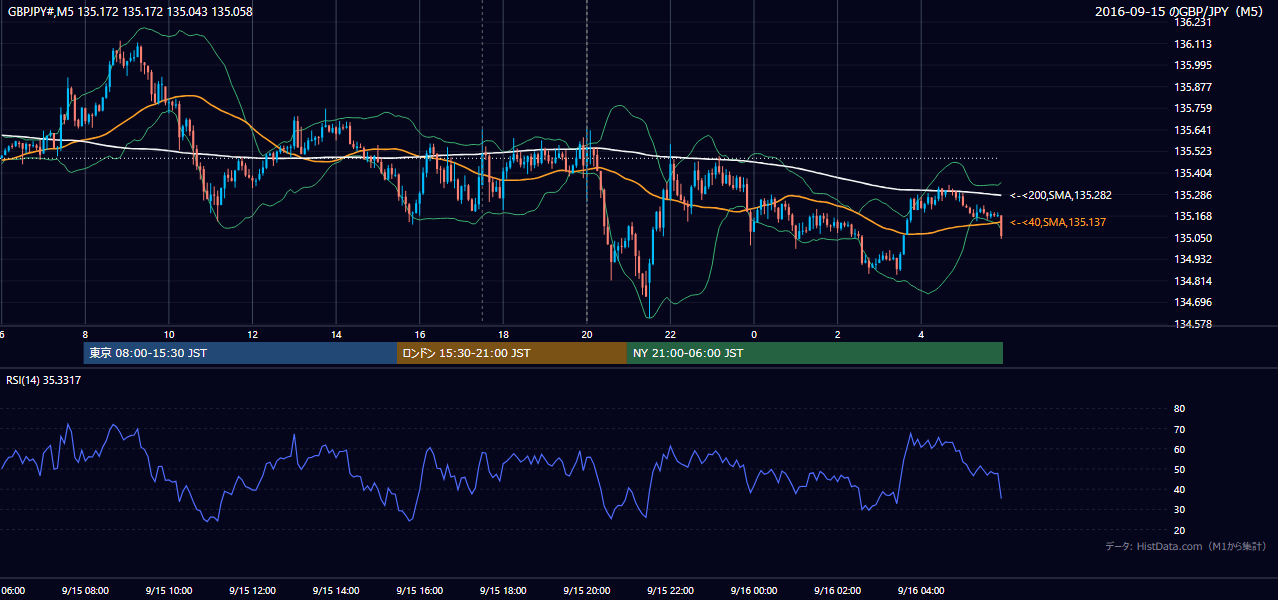Click the RSI scale level 70
This screenshot has width=1278, height=600.
coord(1179,429)
